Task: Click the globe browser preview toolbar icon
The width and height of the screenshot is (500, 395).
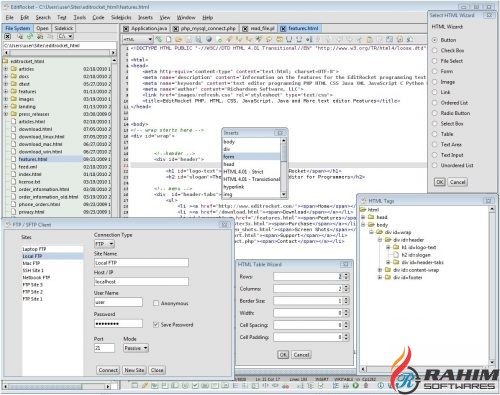Action: click(209, 39)
